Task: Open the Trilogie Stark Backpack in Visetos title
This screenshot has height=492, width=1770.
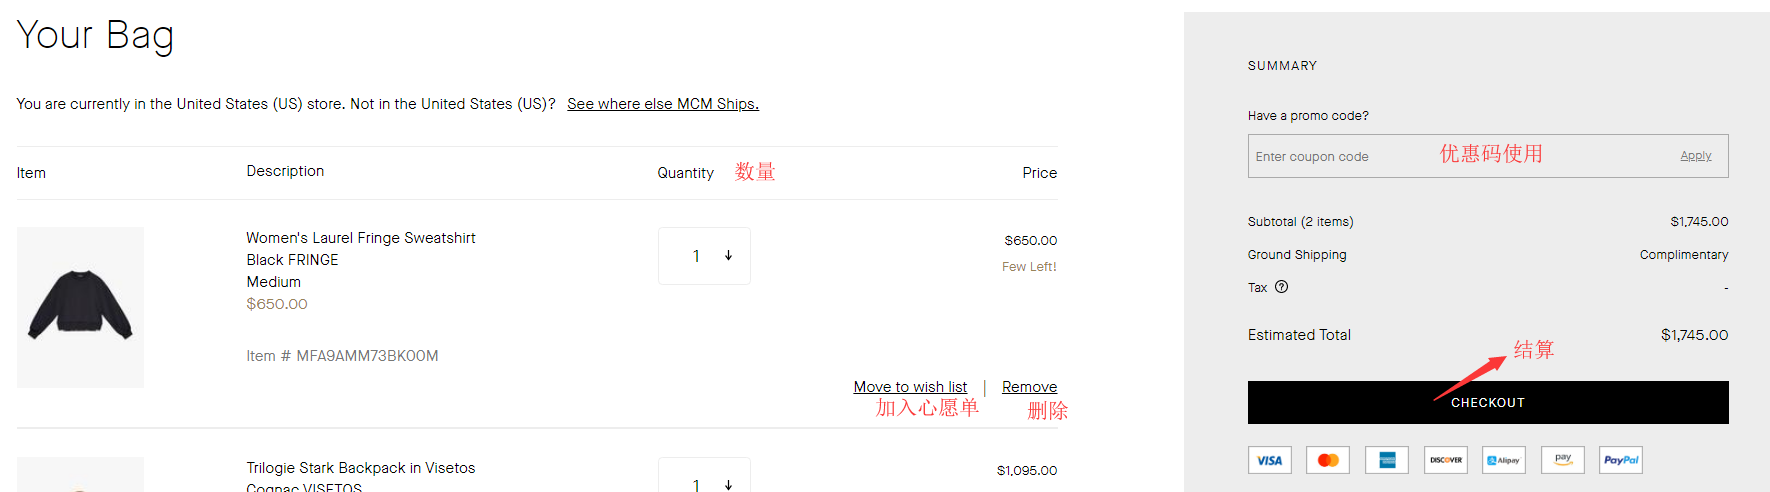Action: 361,468
